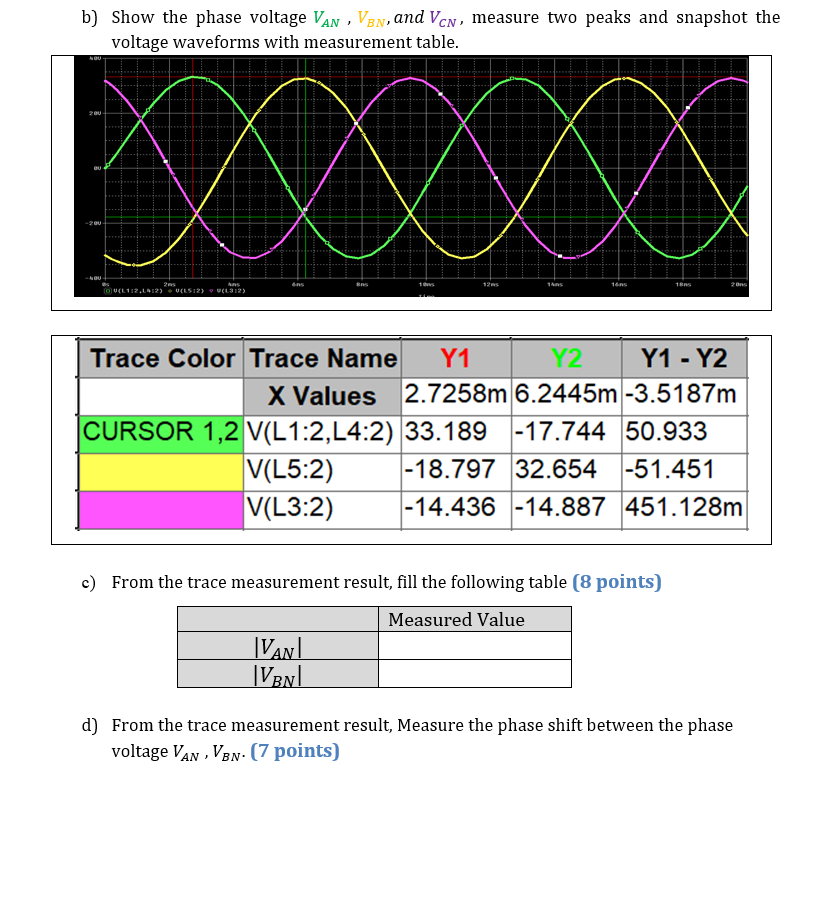Screen dimensions: 819x903
Task: Select the CURSOR 1,2 highlighted cell
Action: (160, 433)
